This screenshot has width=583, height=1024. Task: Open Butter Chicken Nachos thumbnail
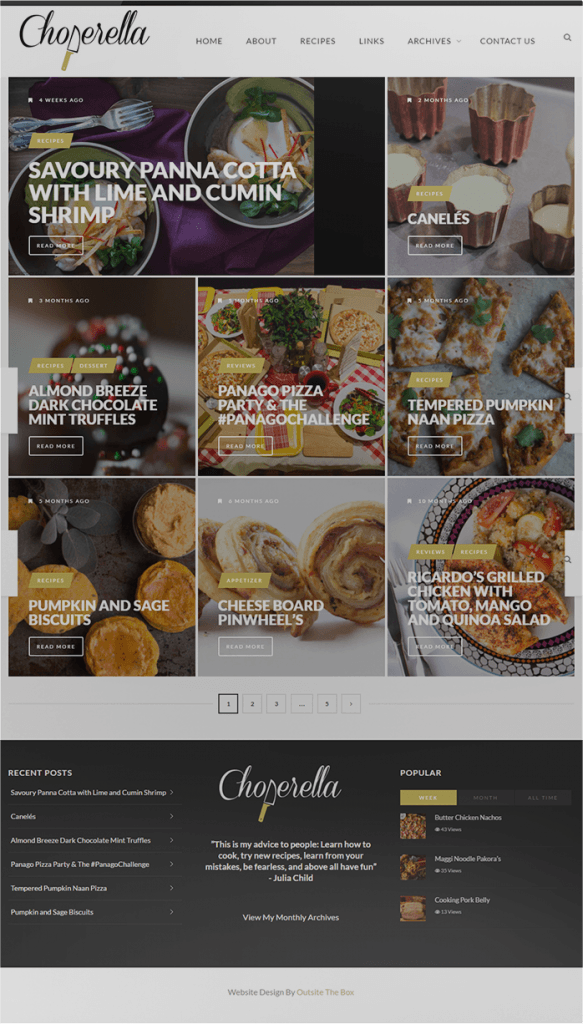413,826
